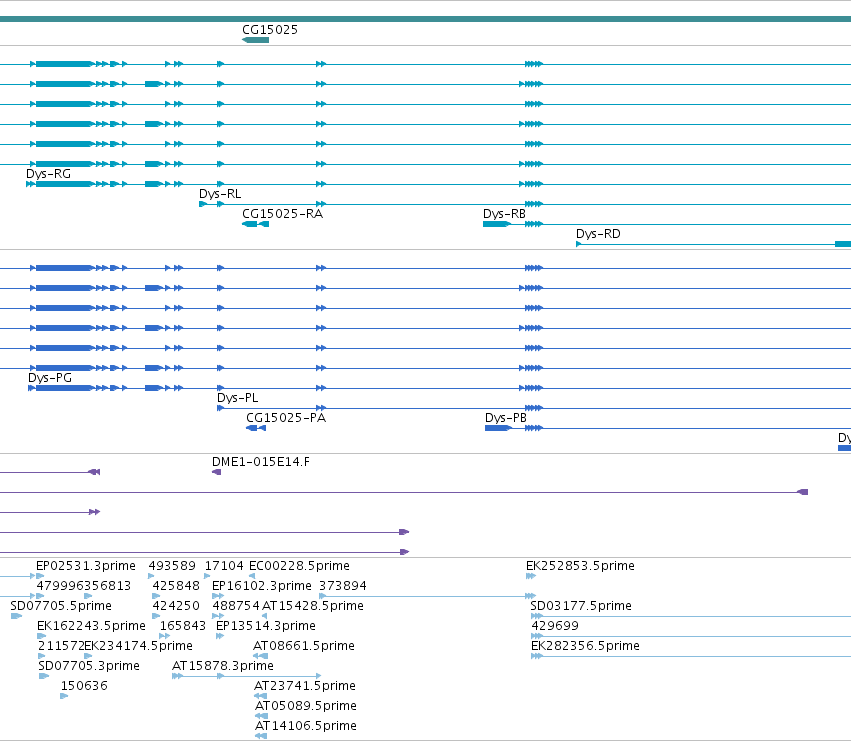
Task: Select the AT14106.5prime label
Action: point(306,726)
